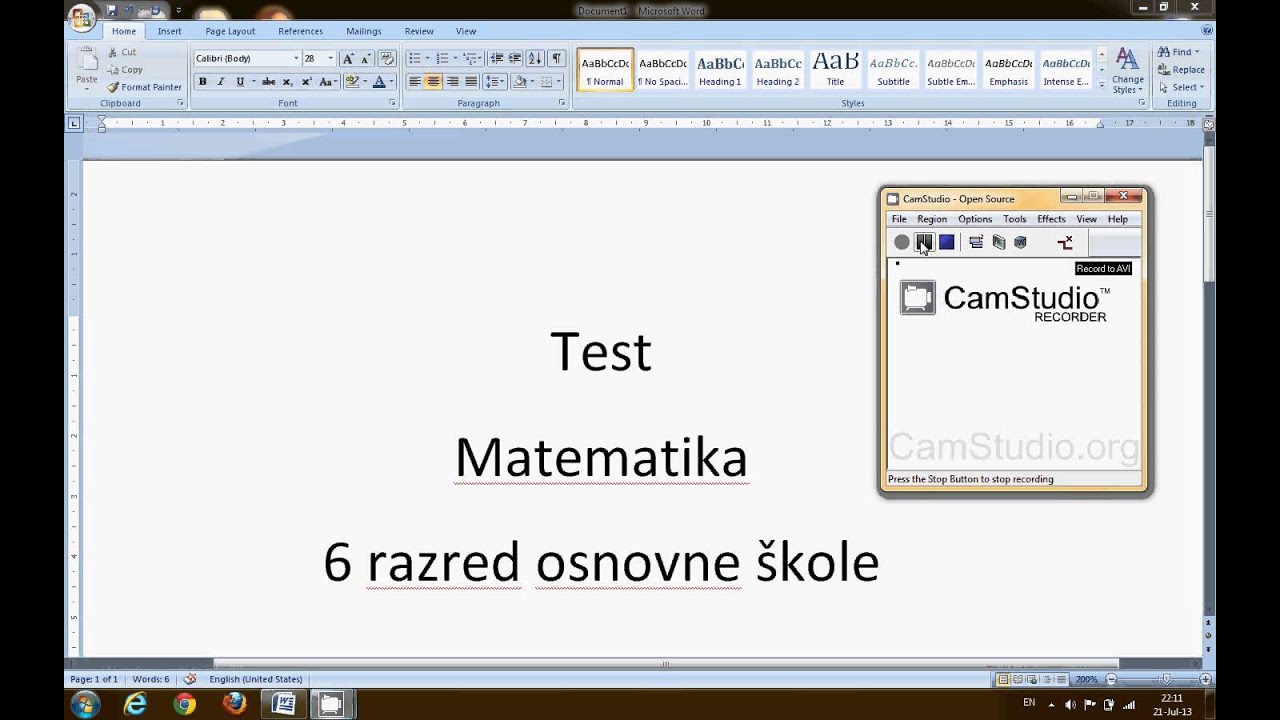This screenshot has width=1280, height=720.
Task: Align text left
Action: pos(415,82)
